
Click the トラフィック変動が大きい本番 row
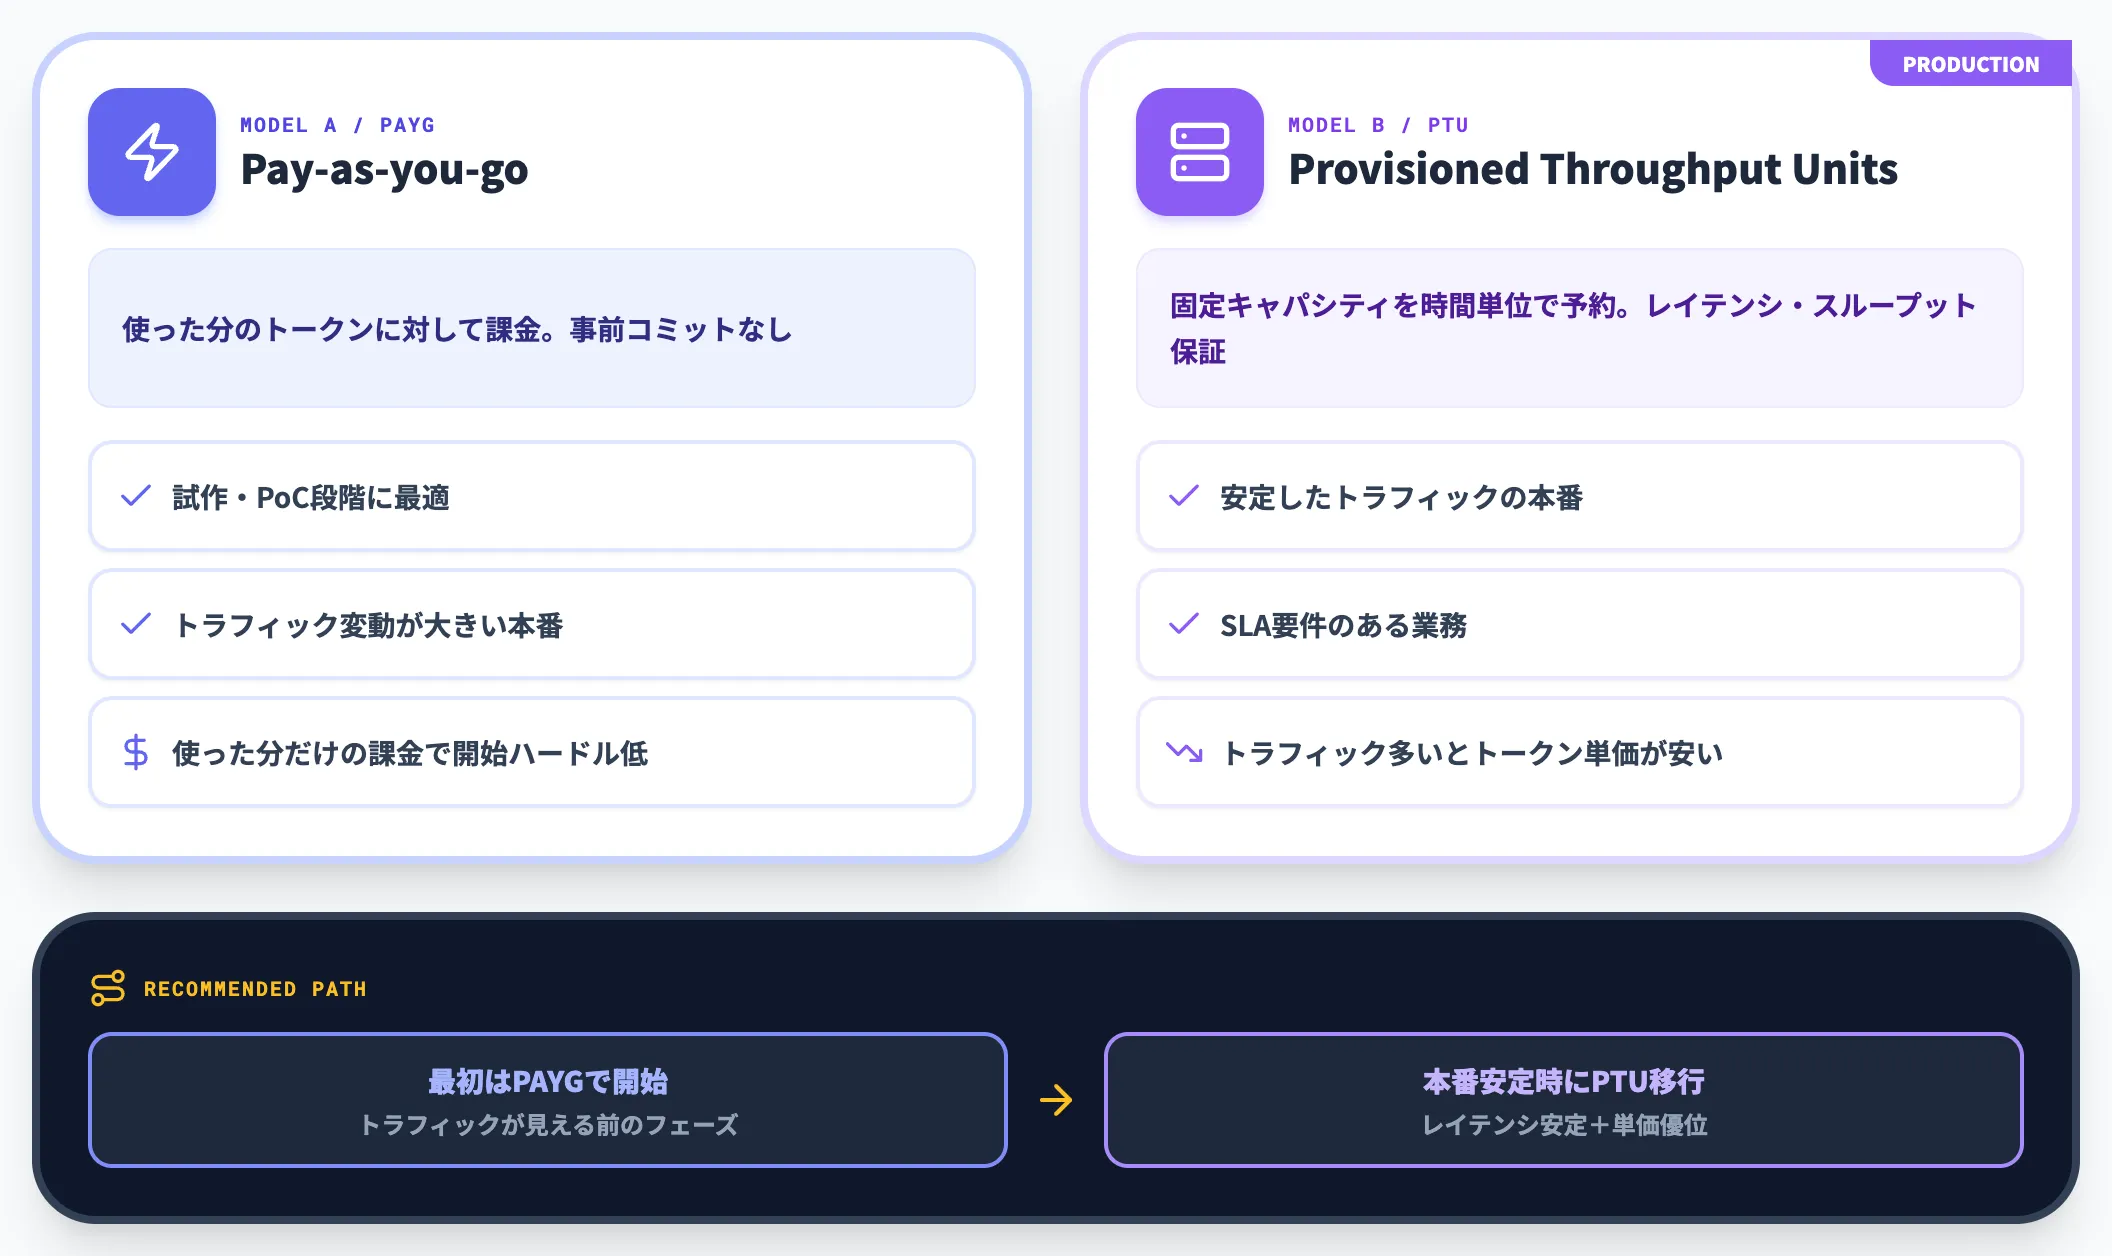click(532, 624)
